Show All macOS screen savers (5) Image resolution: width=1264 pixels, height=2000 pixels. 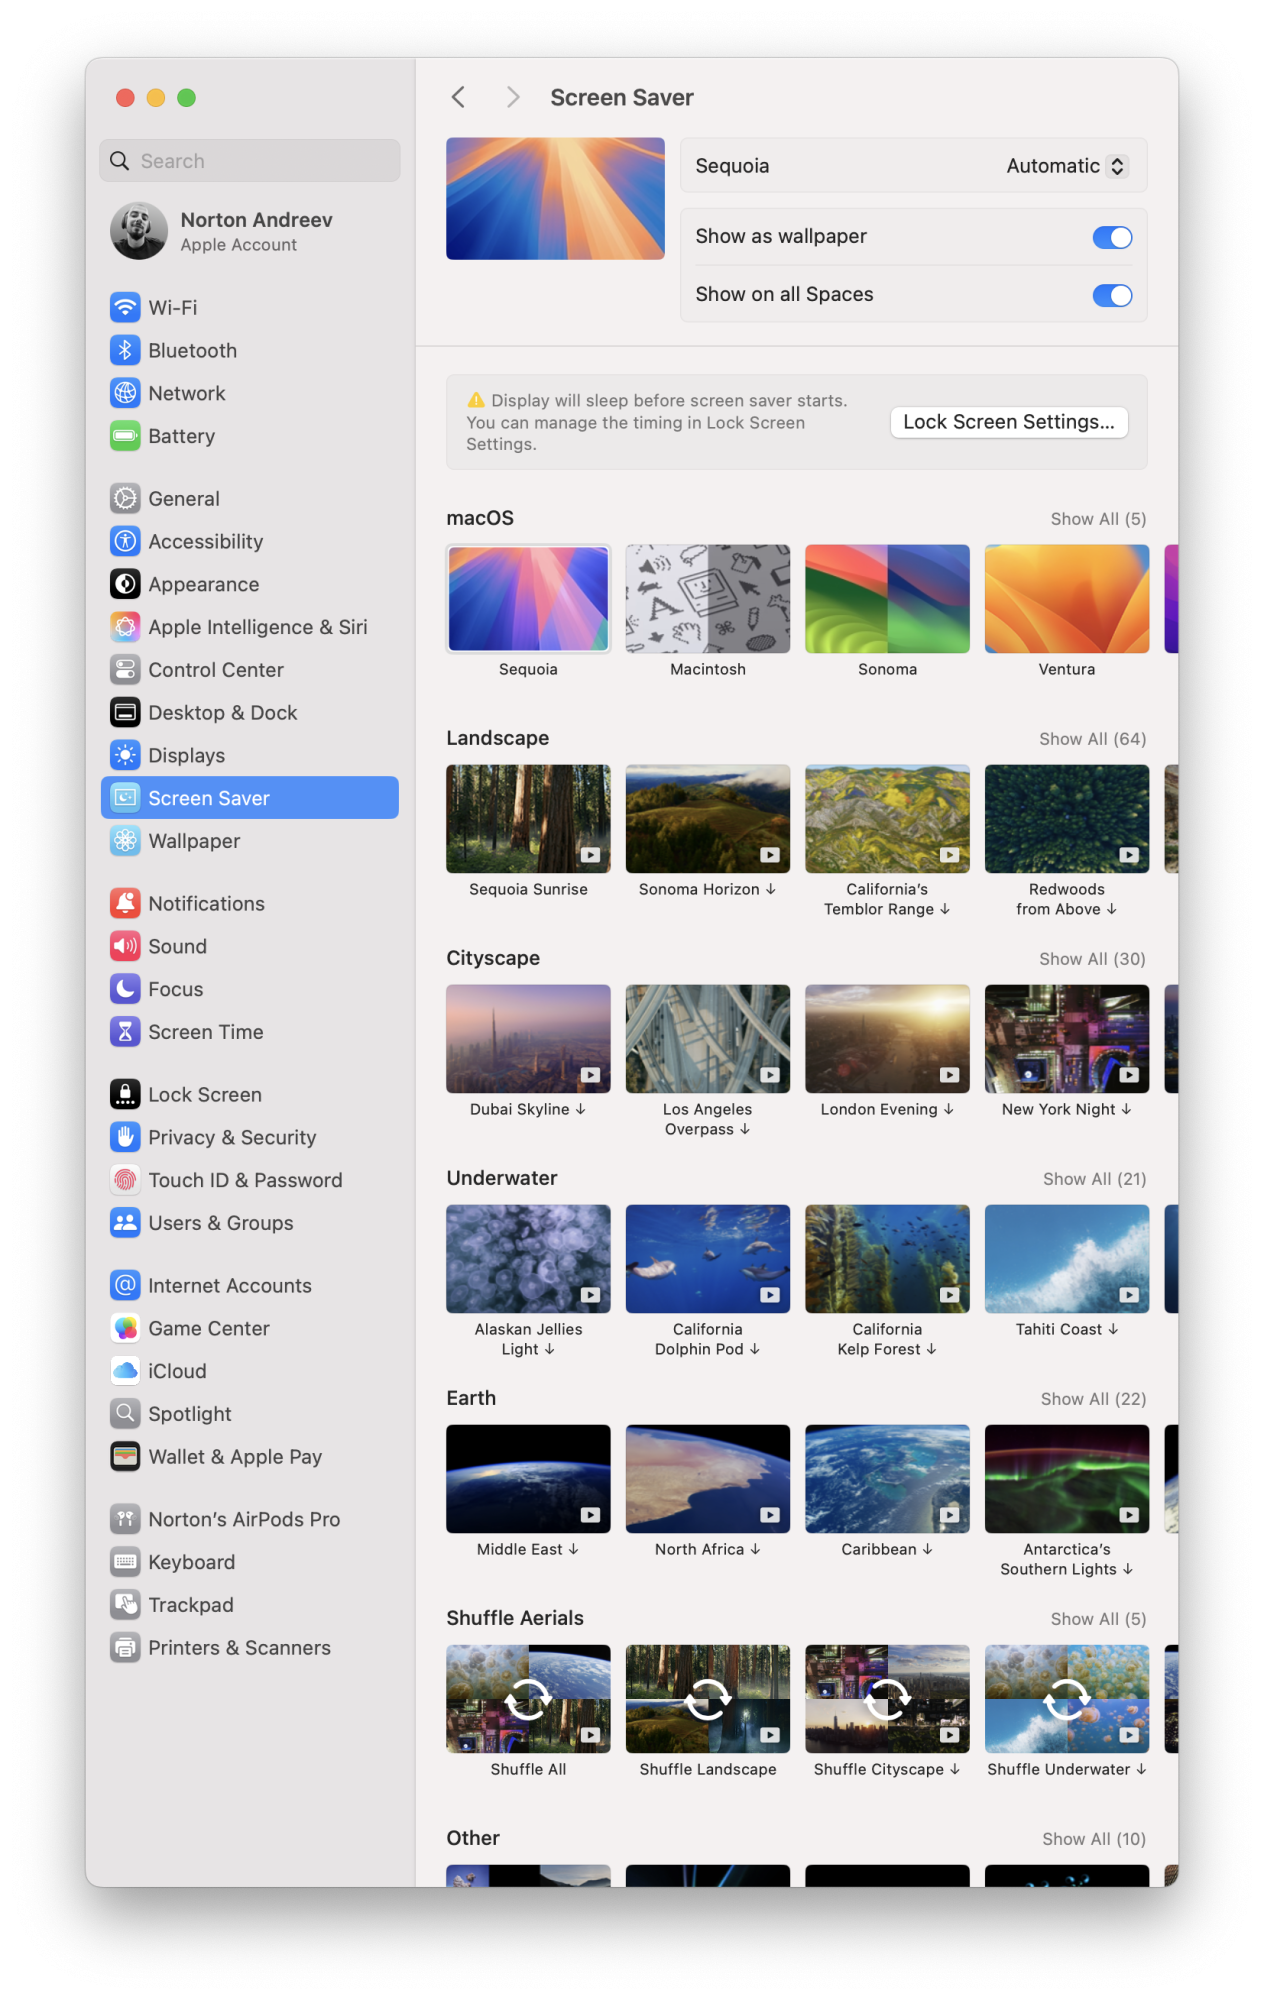(x=1098, y=519)
